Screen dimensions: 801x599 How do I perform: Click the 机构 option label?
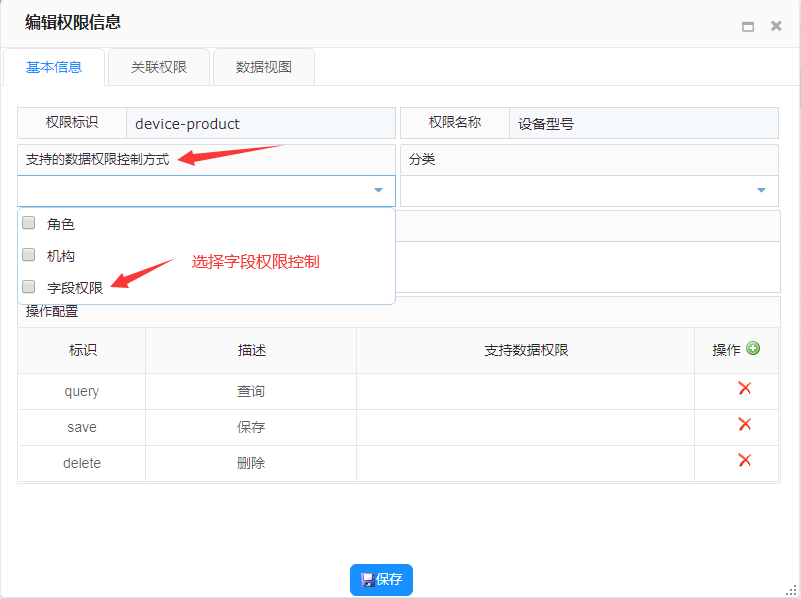(61, 256)
